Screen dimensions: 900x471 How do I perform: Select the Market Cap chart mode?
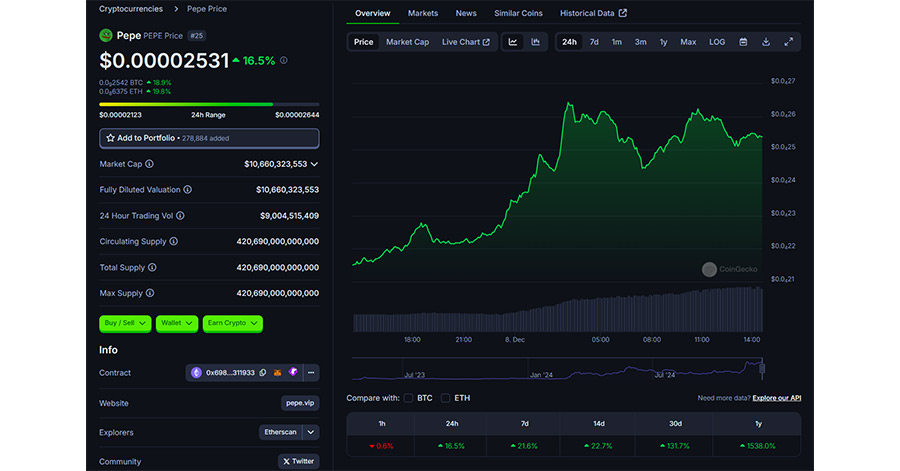pos(408,42)
